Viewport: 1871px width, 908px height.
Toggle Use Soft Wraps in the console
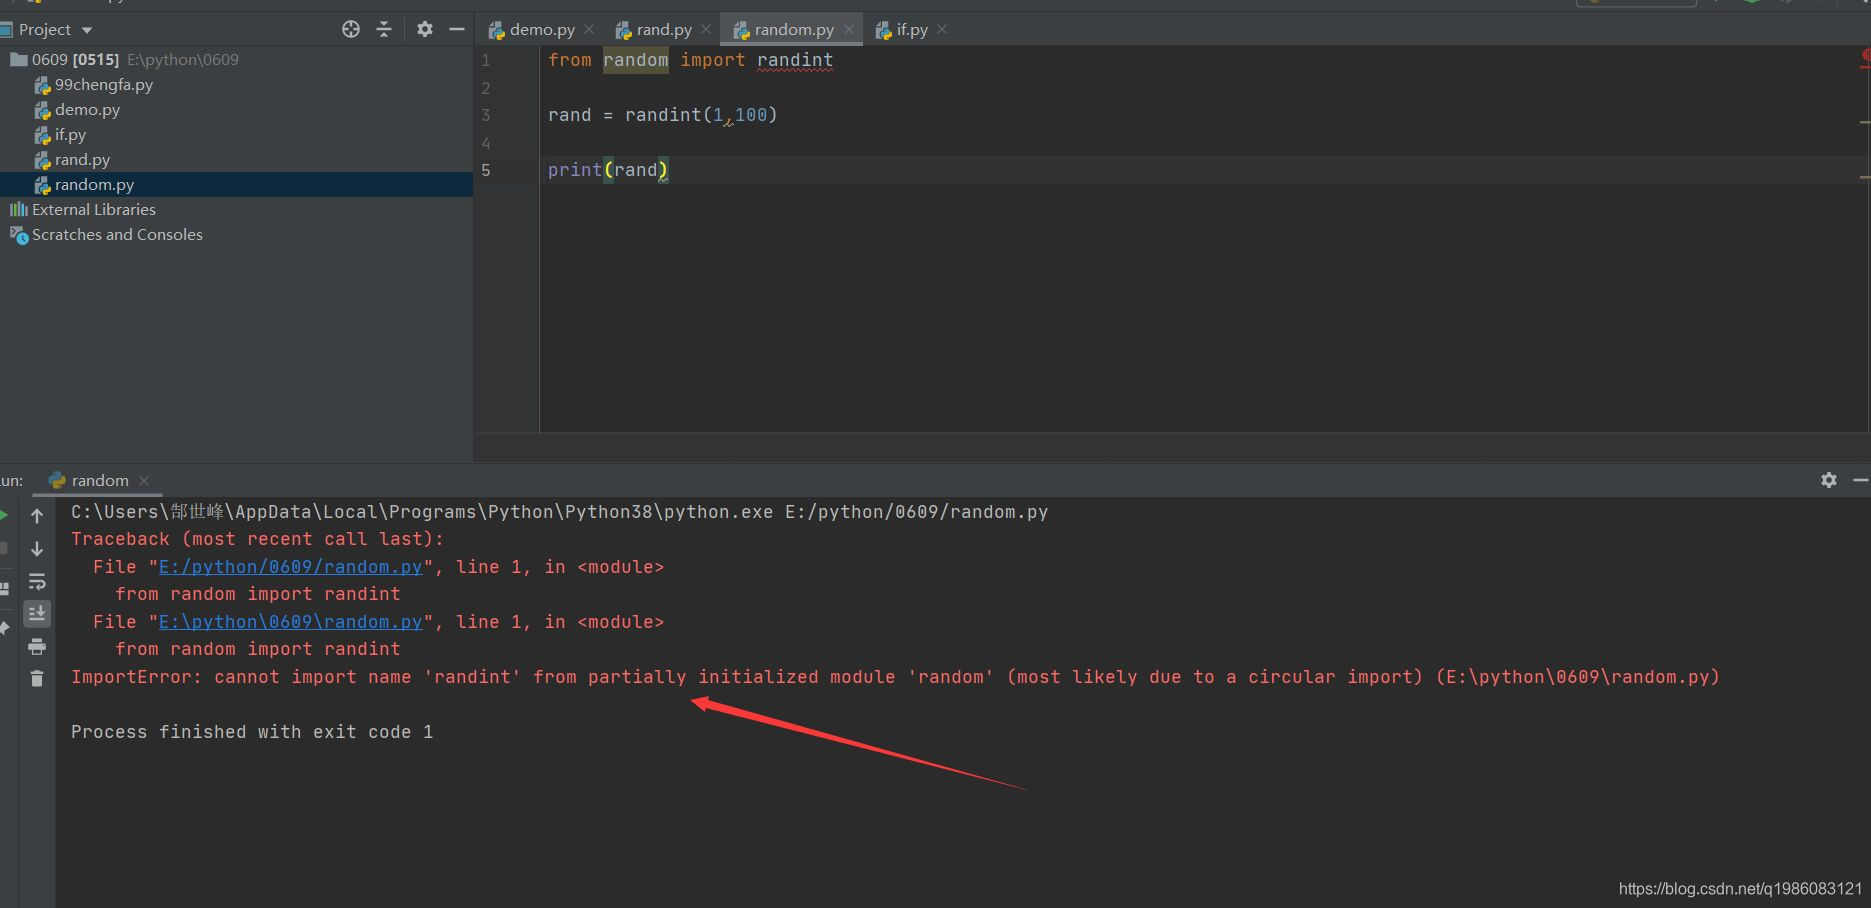click(37, 581)
